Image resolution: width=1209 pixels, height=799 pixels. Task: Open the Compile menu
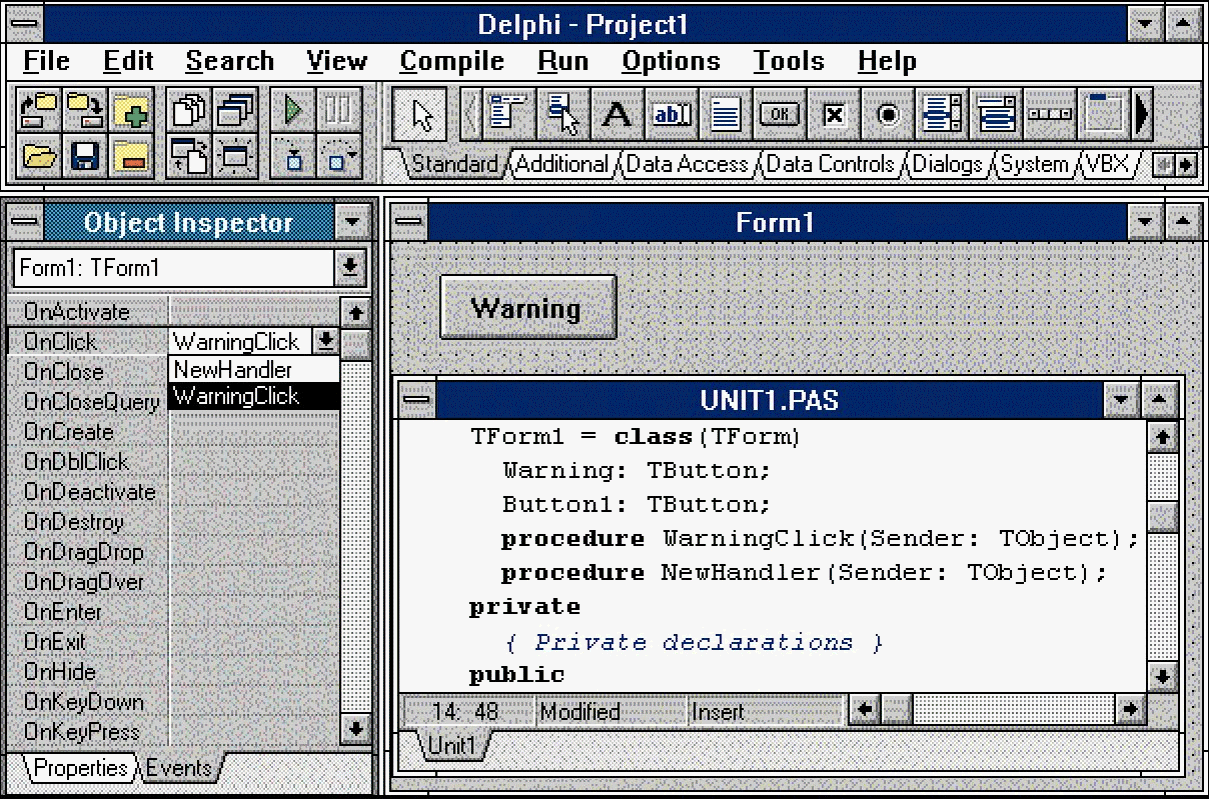[451, 61]
